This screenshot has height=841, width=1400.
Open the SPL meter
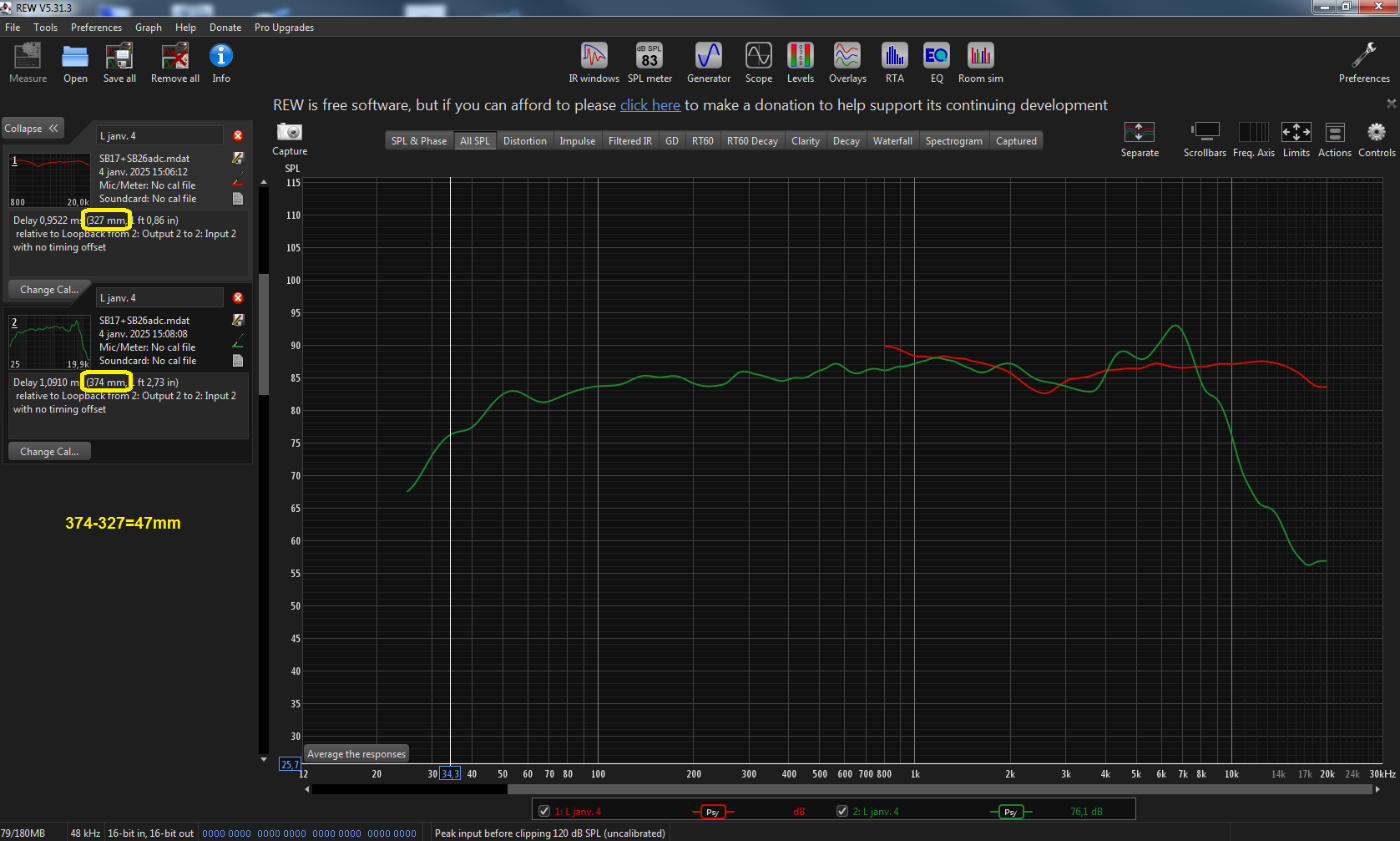[649, 62]
